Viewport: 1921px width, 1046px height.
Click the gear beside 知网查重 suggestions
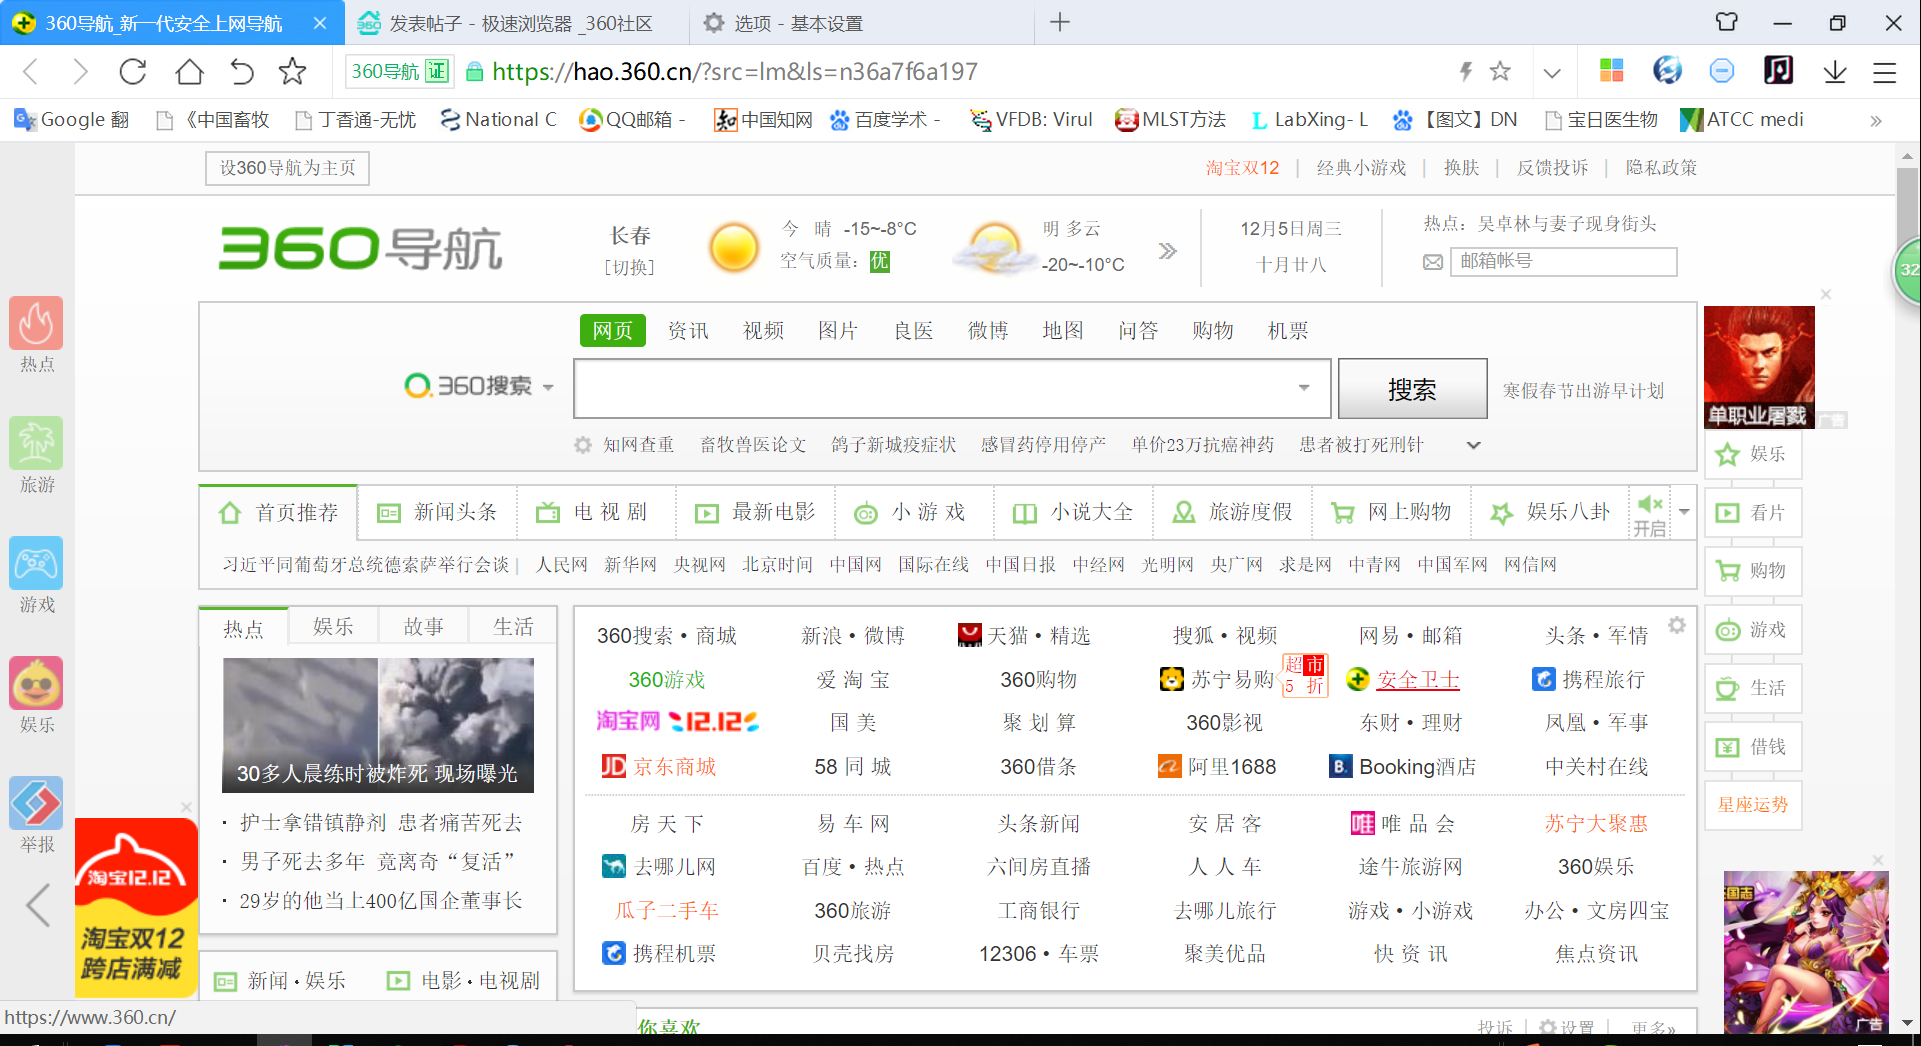coord(583,445)
